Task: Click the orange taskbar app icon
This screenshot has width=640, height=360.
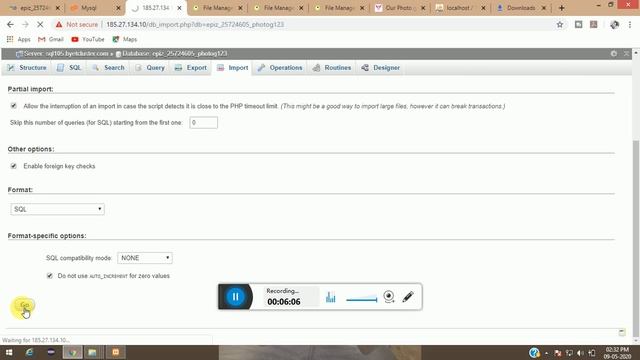Action: pos(116,352)
